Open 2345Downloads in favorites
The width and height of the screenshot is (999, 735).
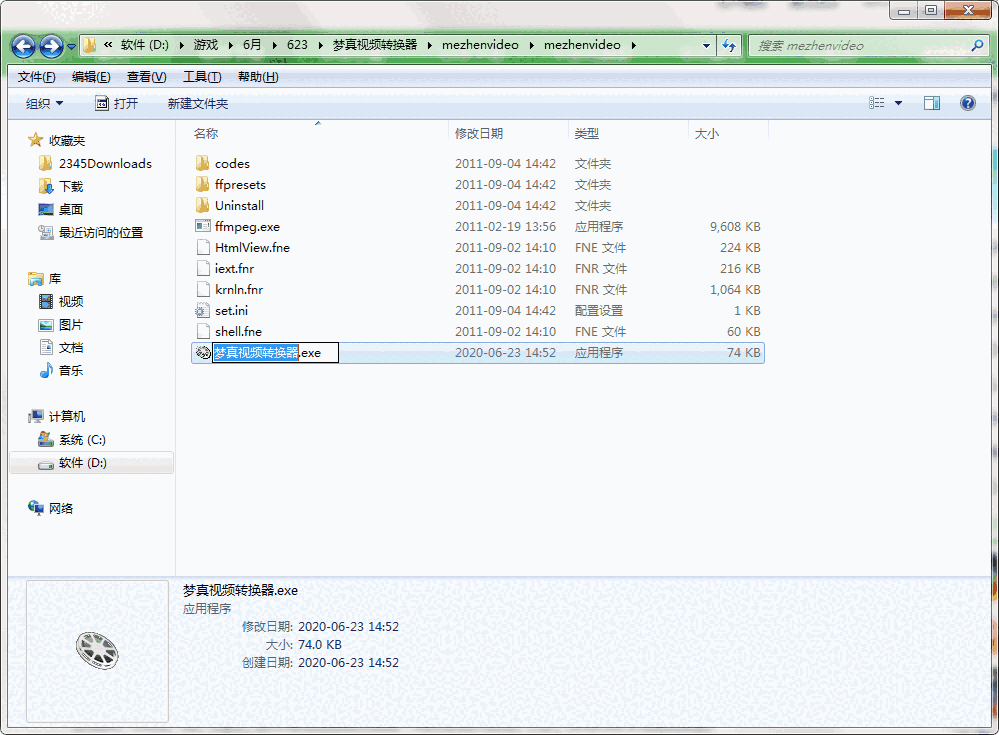pos(105,164)
